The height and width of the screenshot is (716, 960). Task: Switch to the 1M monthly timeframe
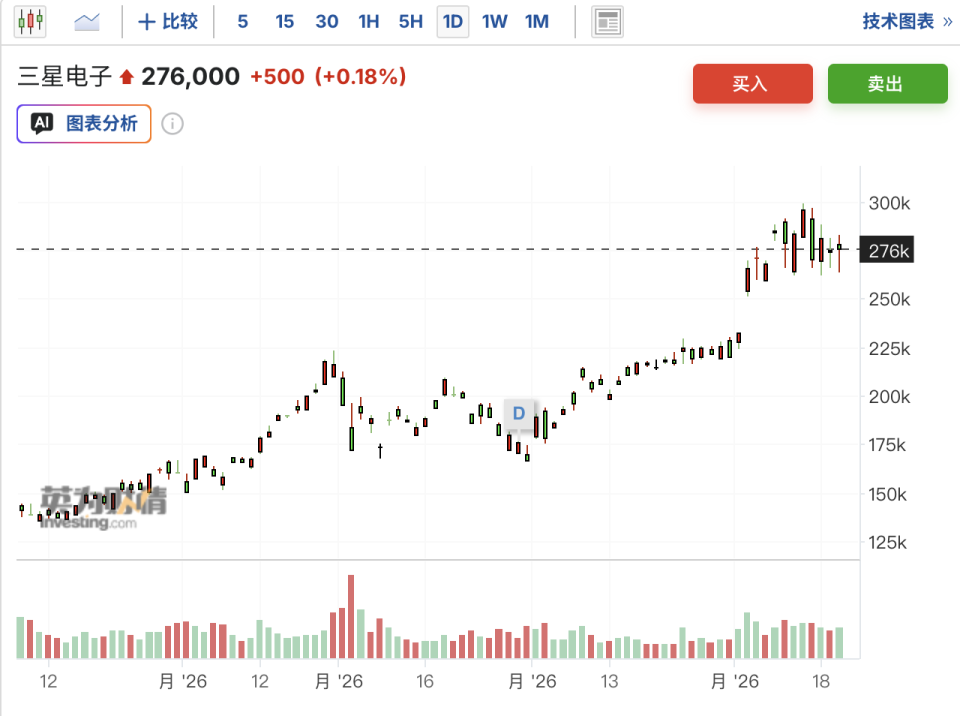[x=537, y=21]
